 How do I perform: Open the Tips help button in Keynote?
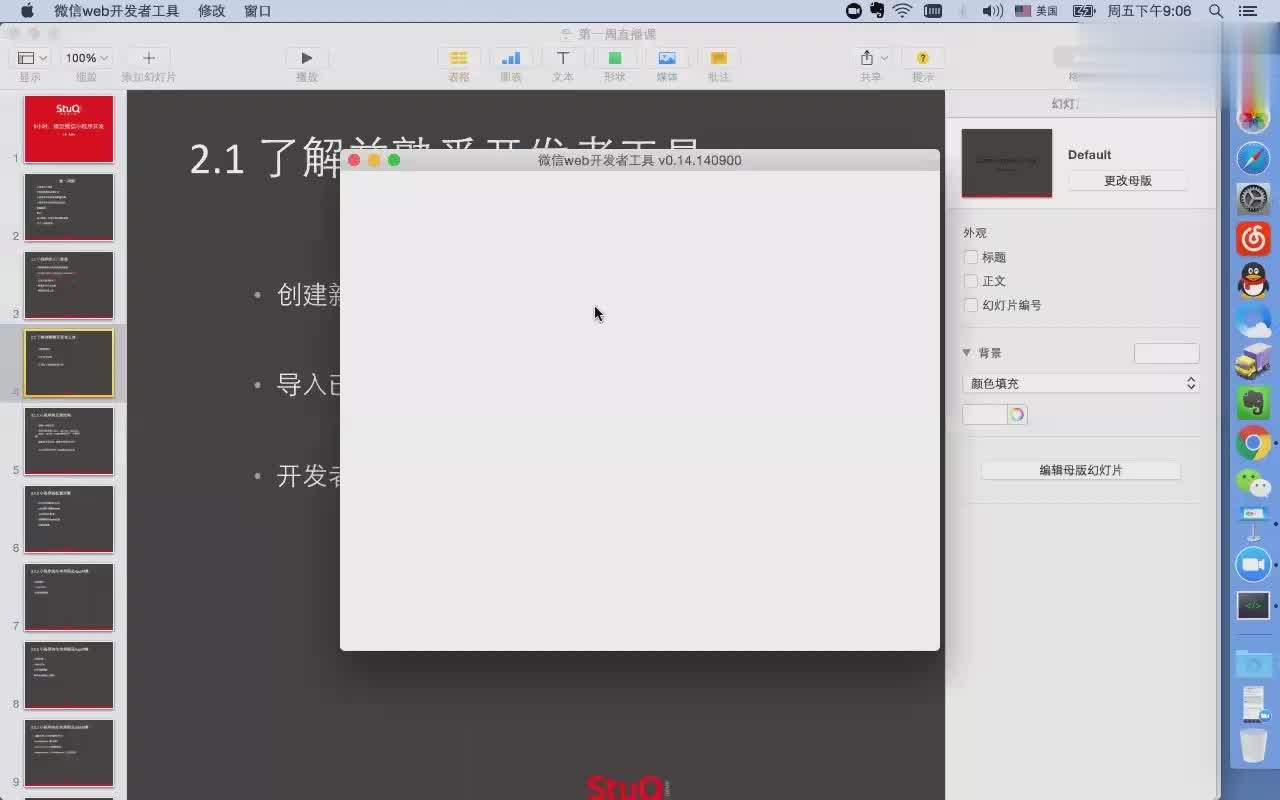tap(923, 58)
